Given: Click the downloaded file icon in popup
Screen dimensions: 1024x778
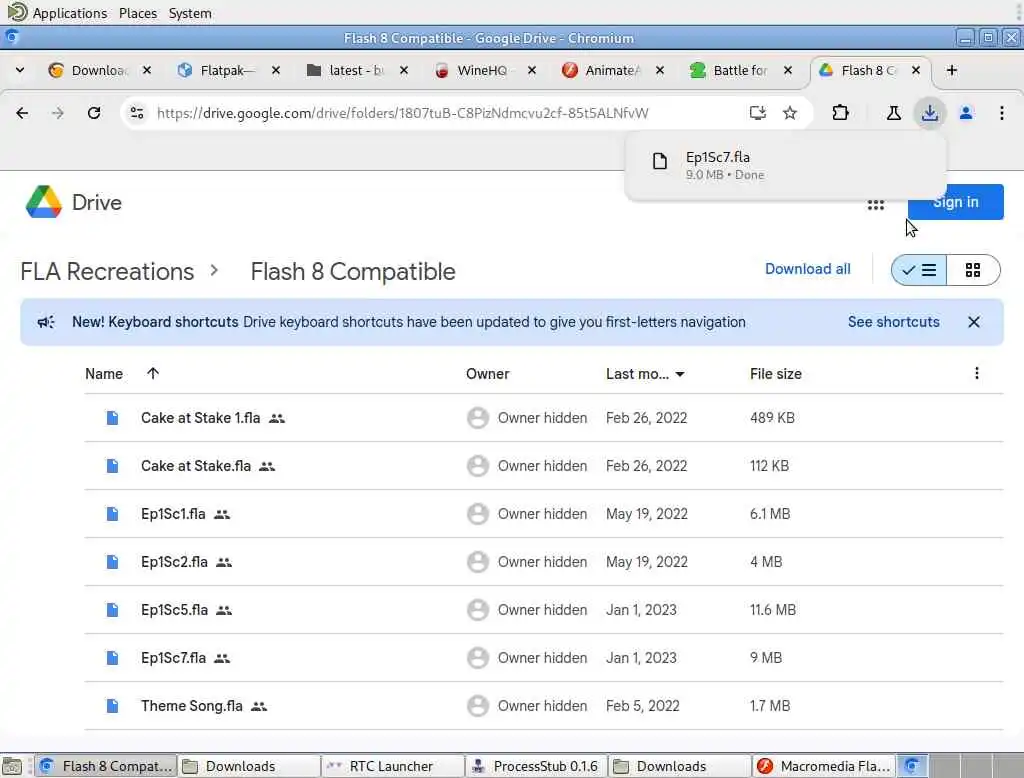Looking at the screenshot, I should (660, 161).
